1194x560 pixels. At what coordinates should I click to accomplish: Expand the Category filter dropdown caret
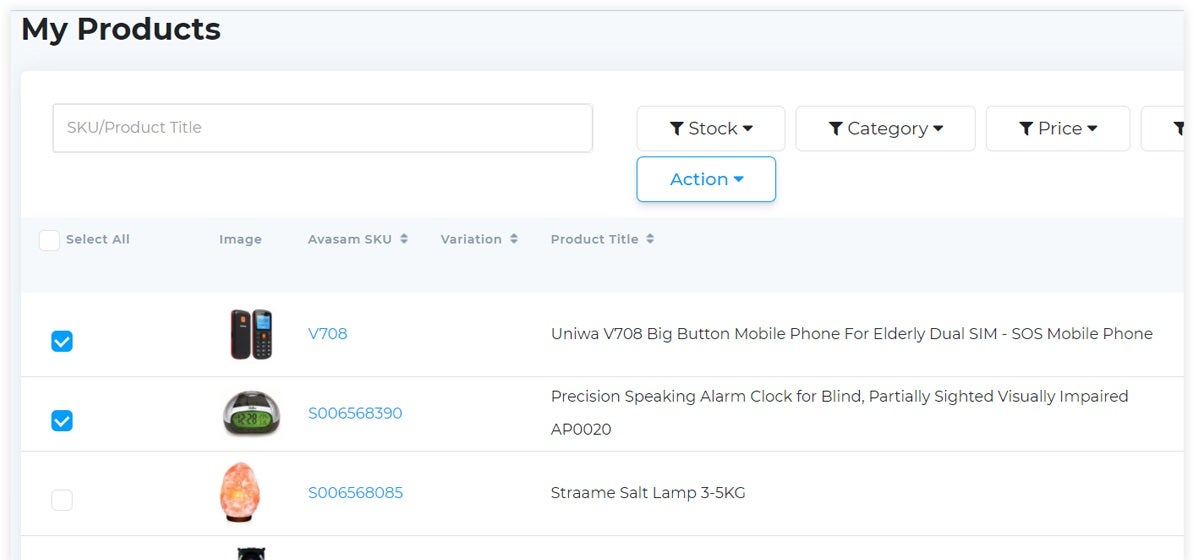click(938, 129)
